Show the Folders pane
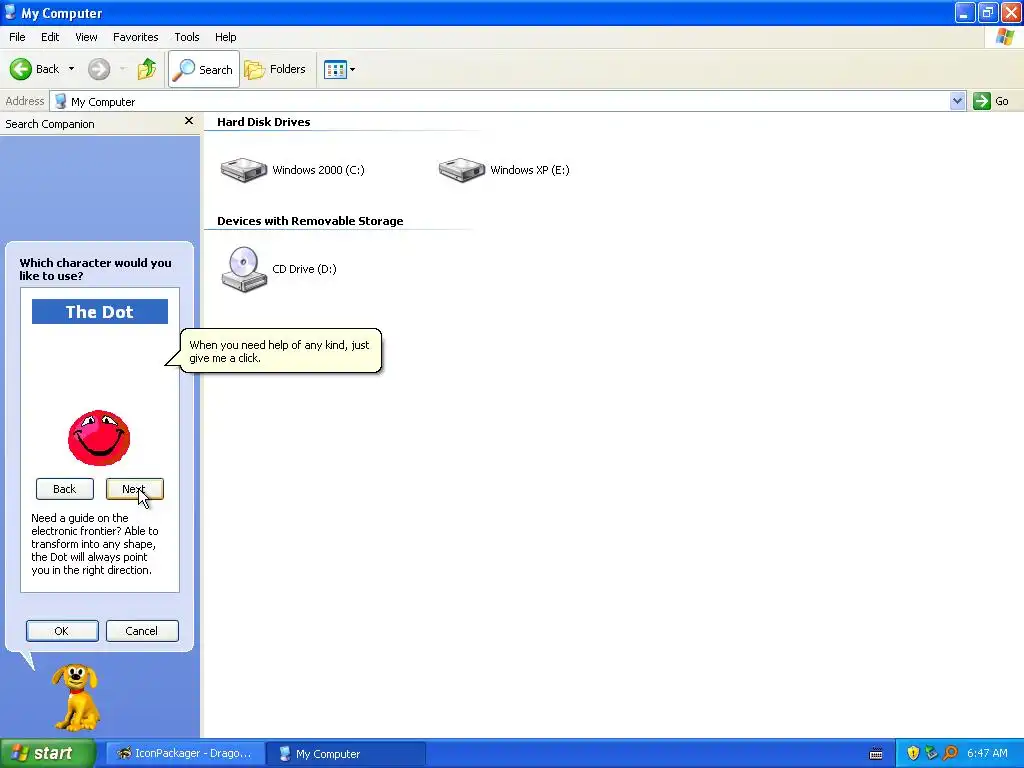The height and width of the screenshot is (768, 1024). pos(275,69)
